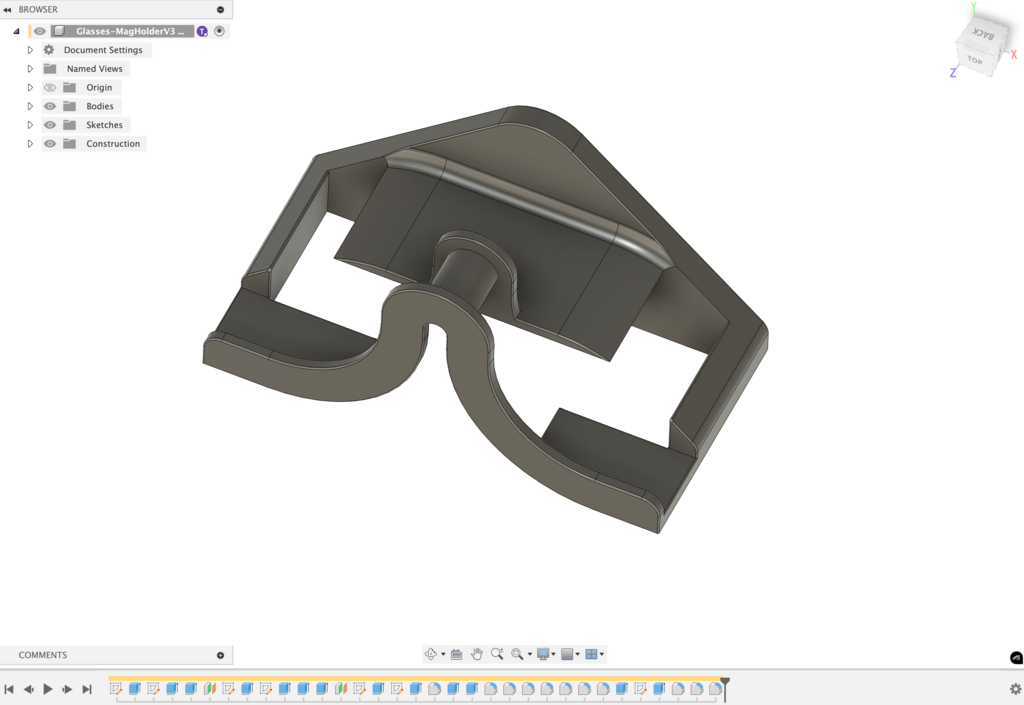The width and height of the screenshot is (1024, 705).
Task: Open the Viewports layout icon
Action: (x=591, y=654)
